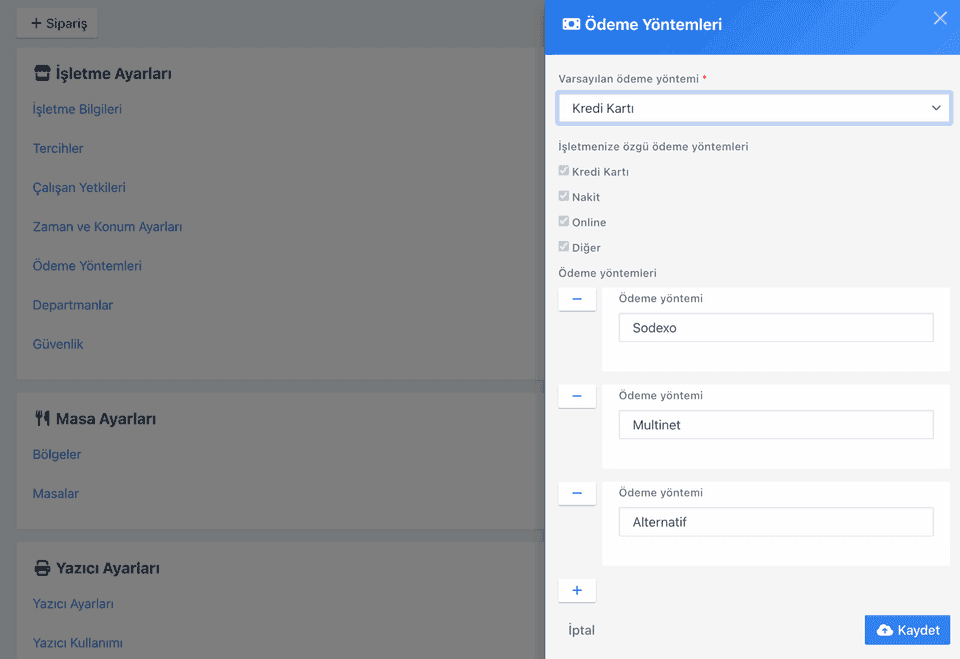Toggle the Online checkbox

coord(564,221)
